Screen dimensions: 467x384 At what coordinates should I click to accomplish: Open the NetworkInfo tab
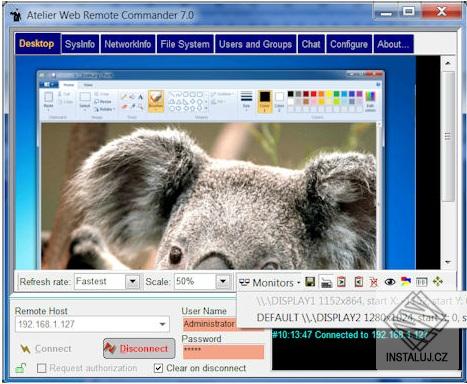tap(128, 44)
